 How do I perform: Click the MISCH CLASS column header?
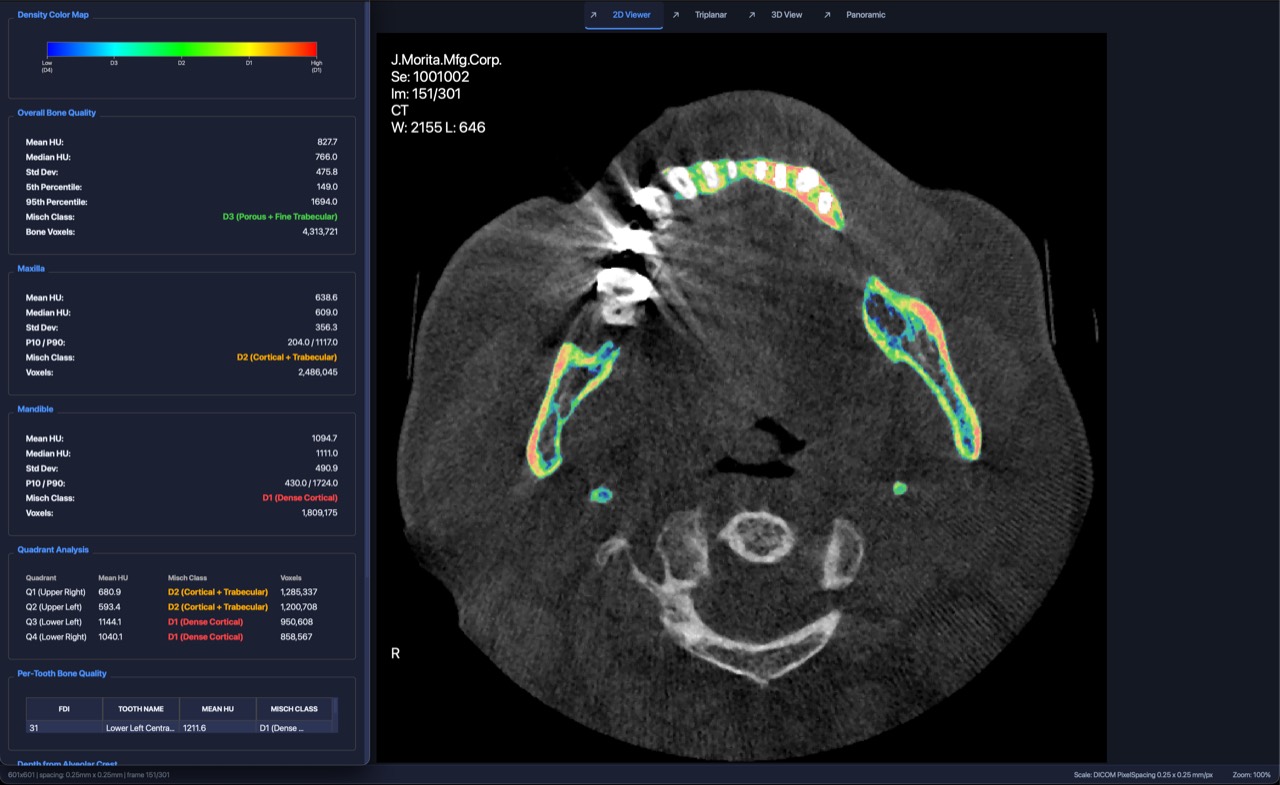pyautogui.click(x=294, y=709)
